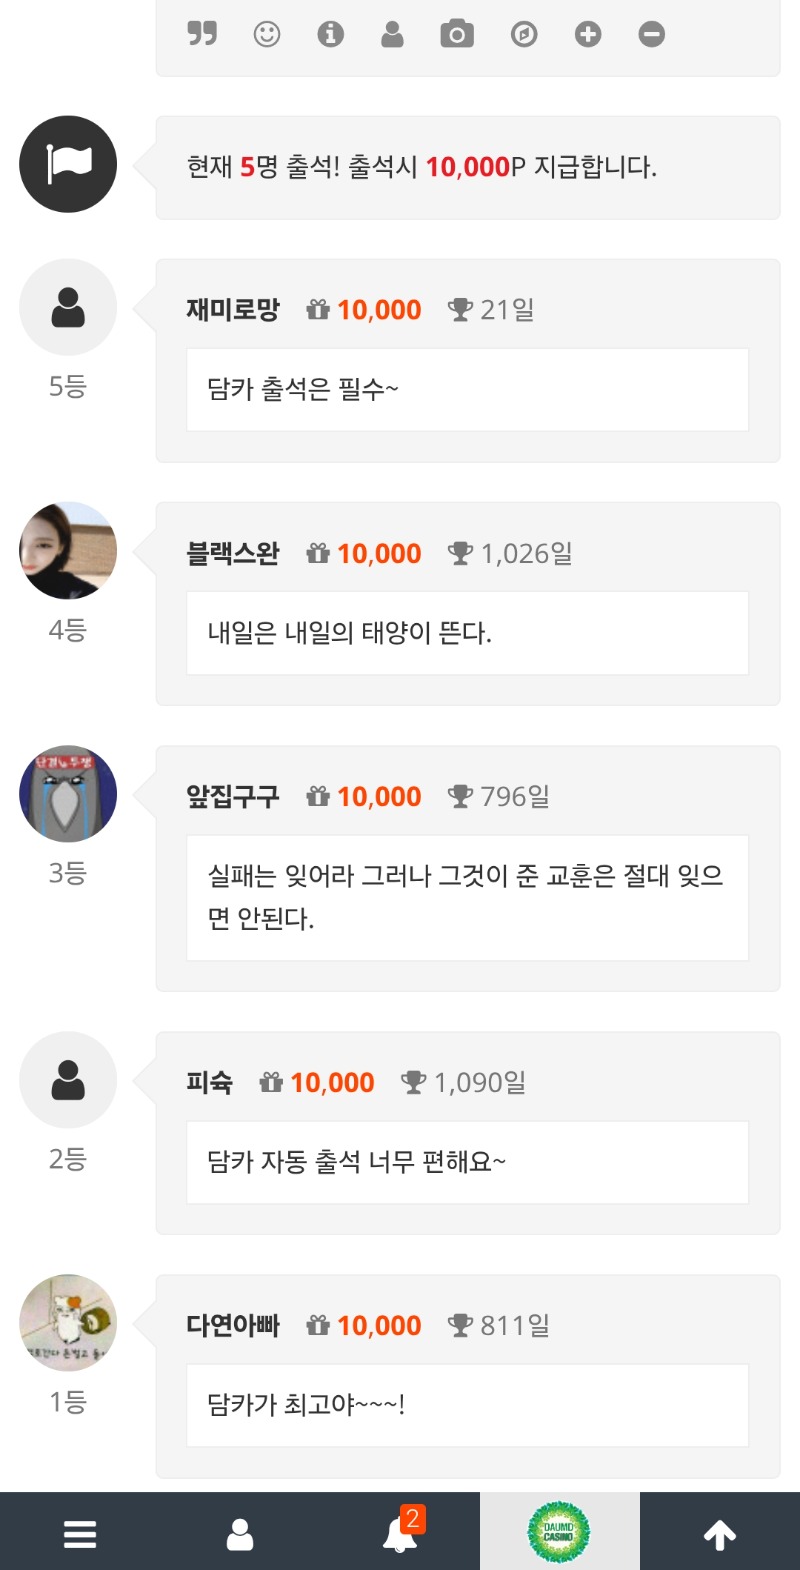Screen dimensions: 800x1570
Task: Open the smiley emoticon picker
Action: [267, 34]
